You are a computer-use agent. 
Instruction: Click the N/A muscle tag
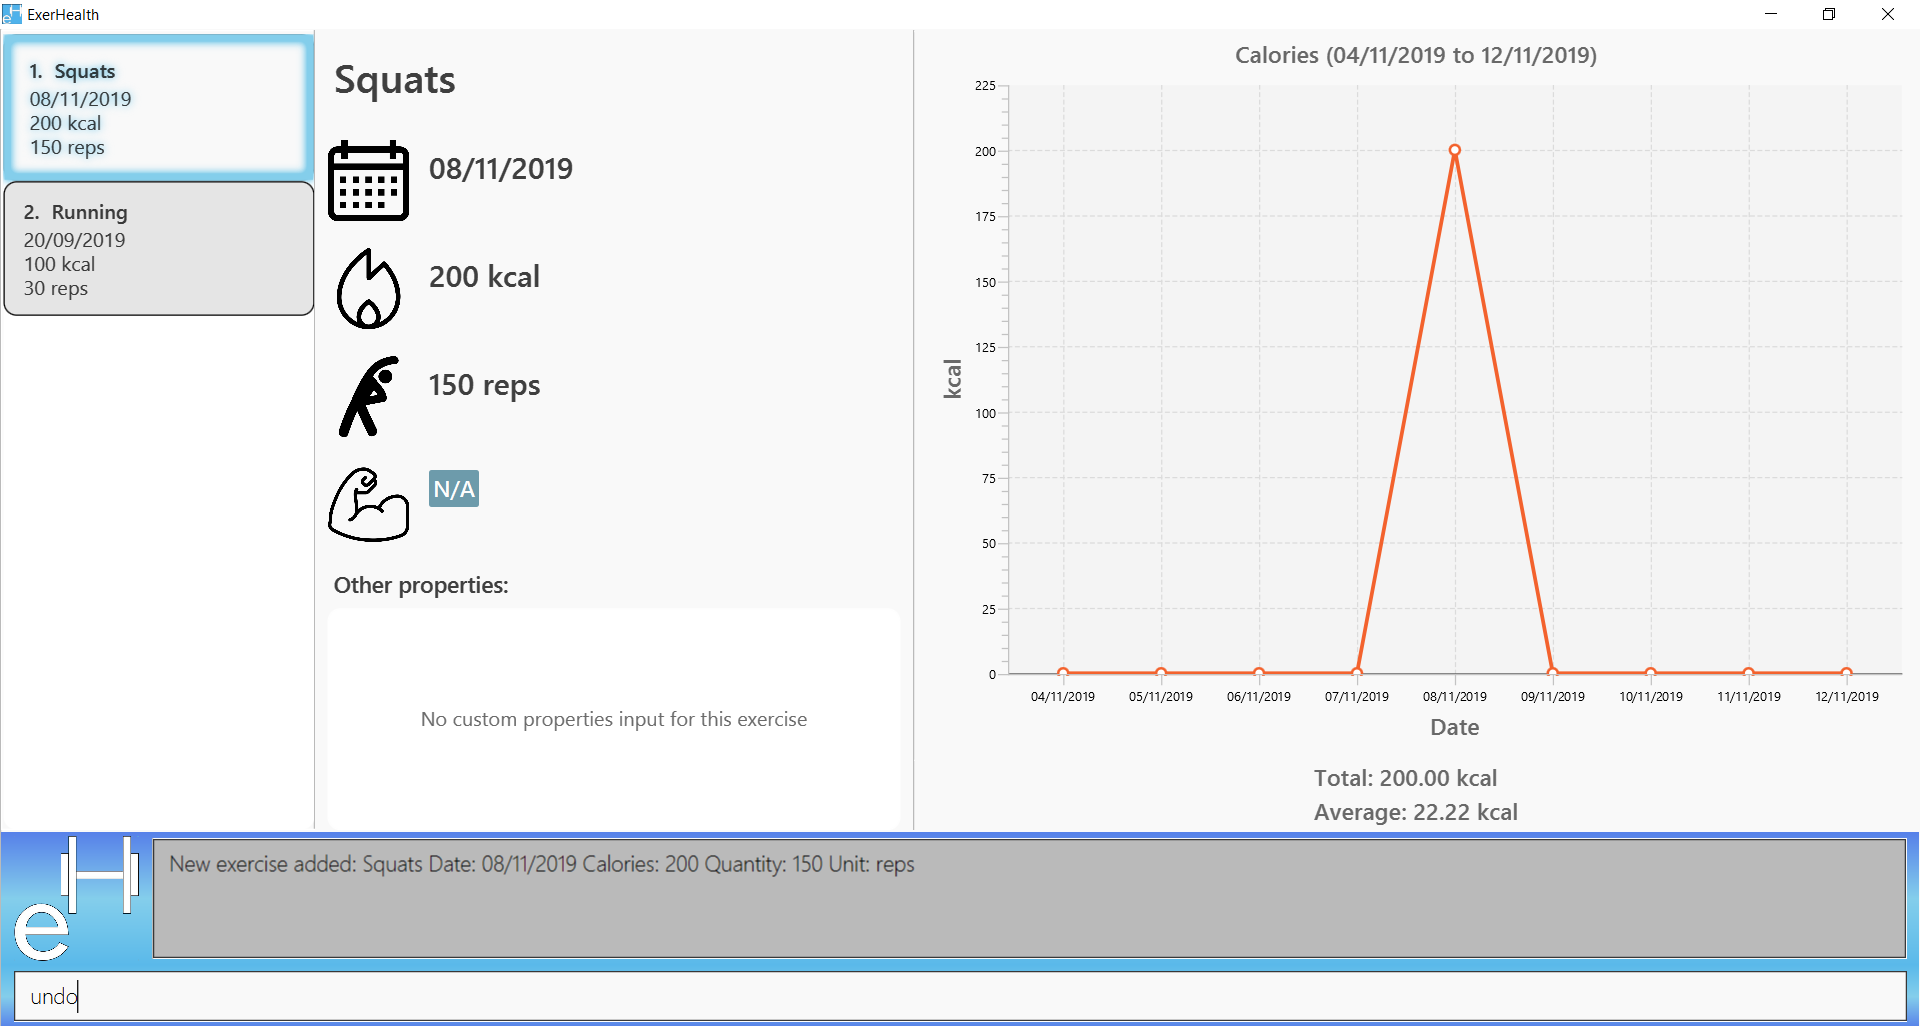coord(454,489)
